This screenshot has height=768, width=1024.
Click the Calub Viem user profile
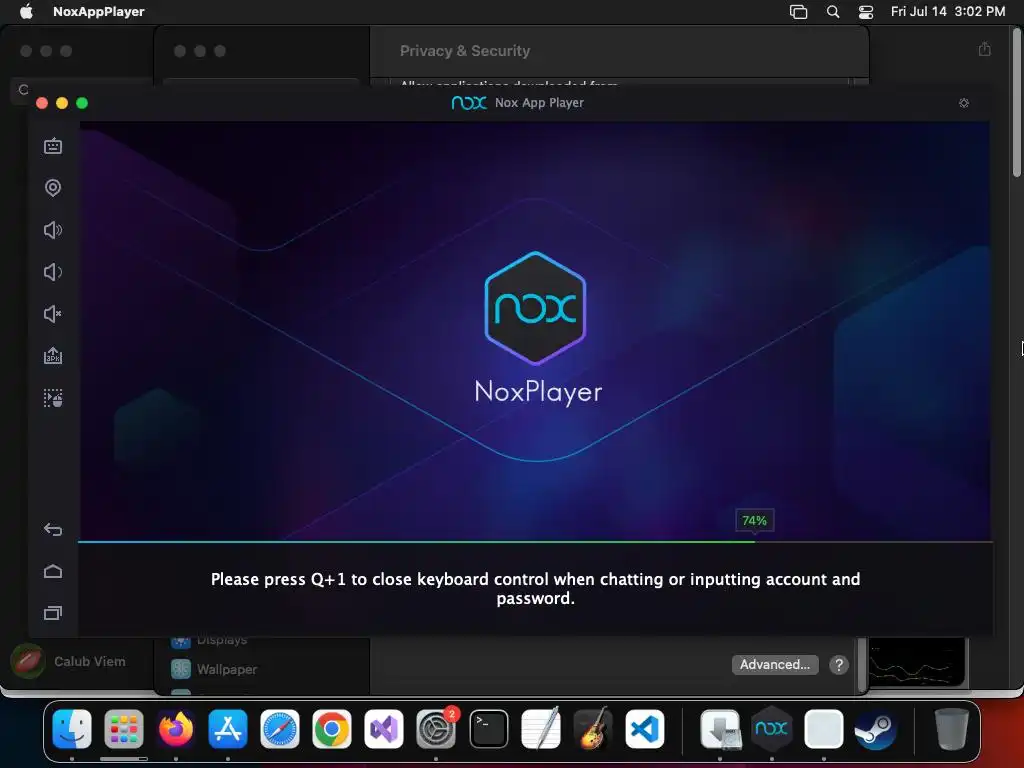click(x=69, y=661)
